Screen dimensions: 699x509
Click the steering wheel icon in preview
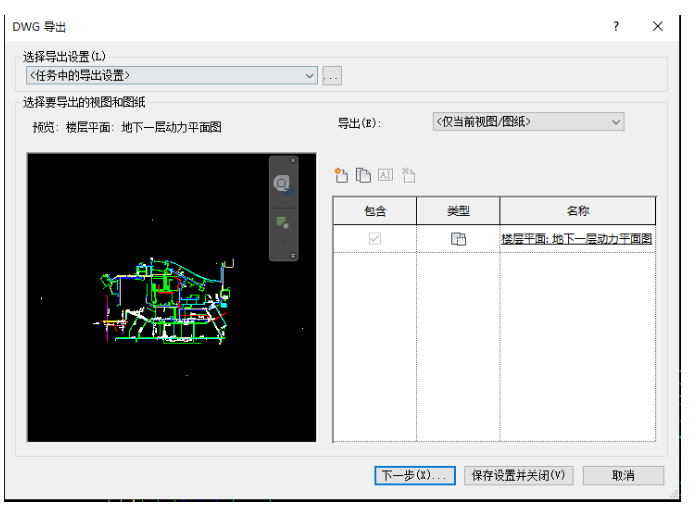(x=282, y=184)
